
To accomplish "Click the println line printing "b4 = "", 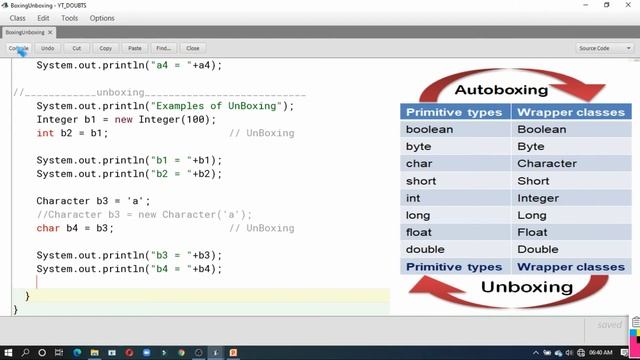I will click(x=129, y=269).
